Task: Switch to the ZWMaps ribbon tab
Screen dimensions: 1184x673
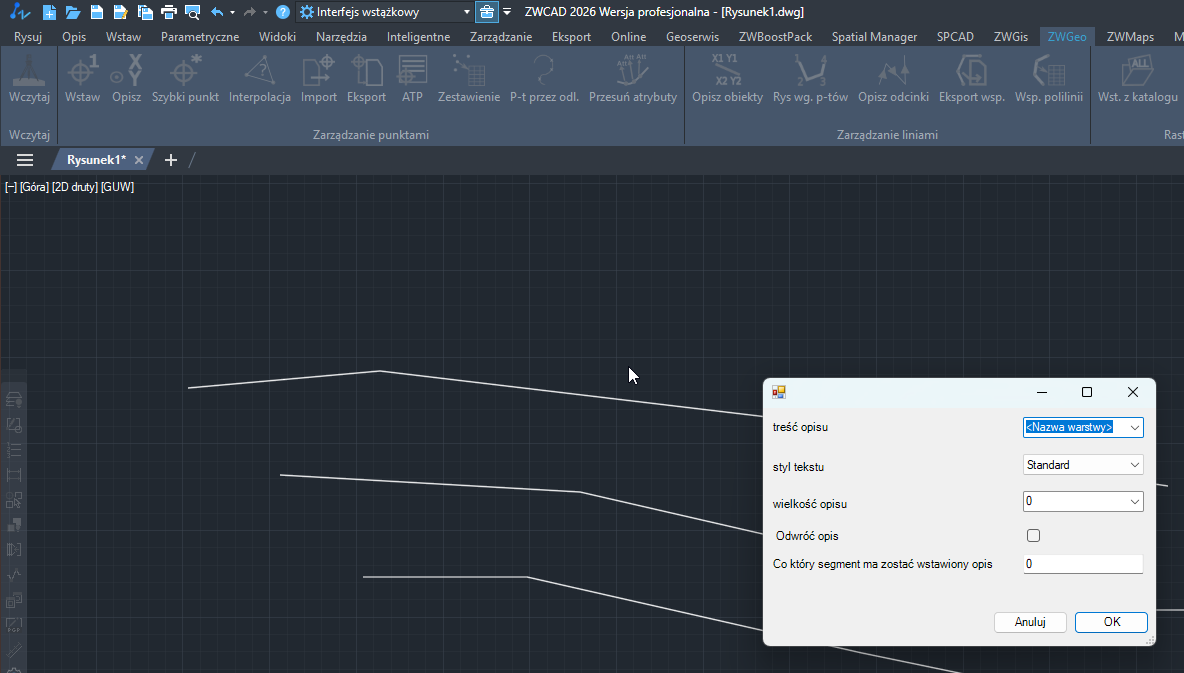Action: coord(1130,37)
